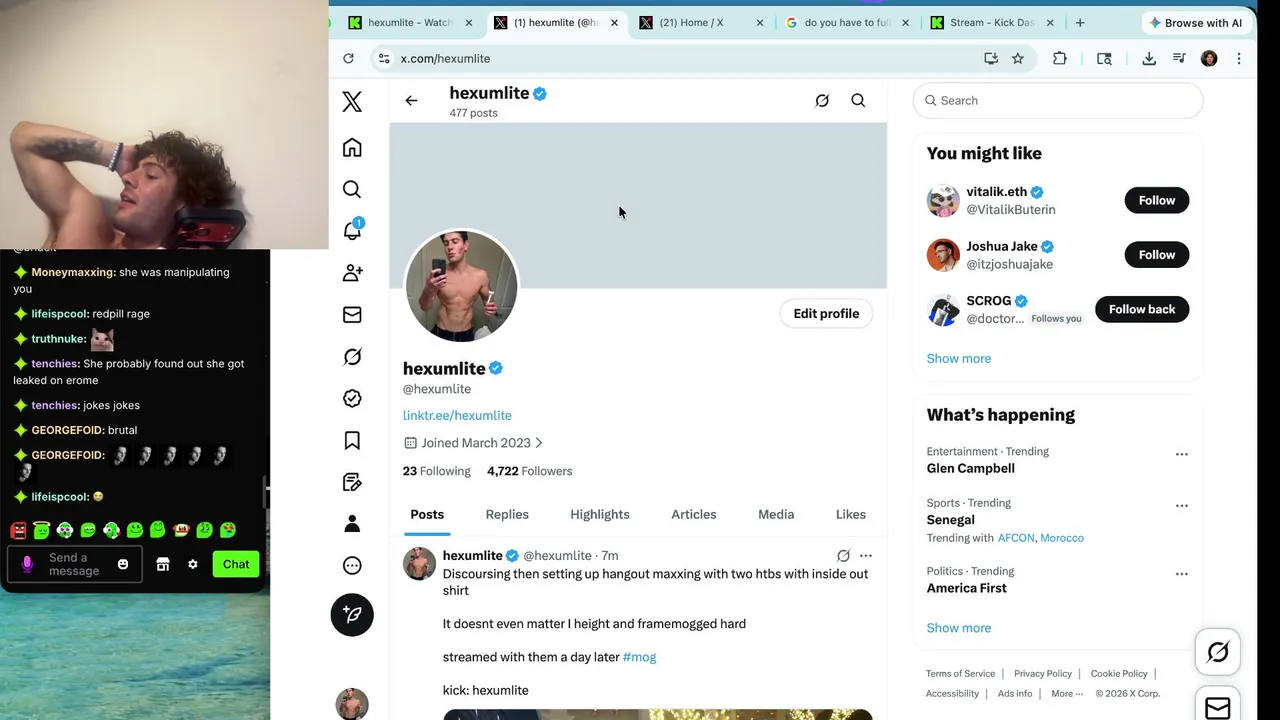
Task: Open options for Glen Campbell trend
Action: pyautogui.click(x=1182, y=454)
